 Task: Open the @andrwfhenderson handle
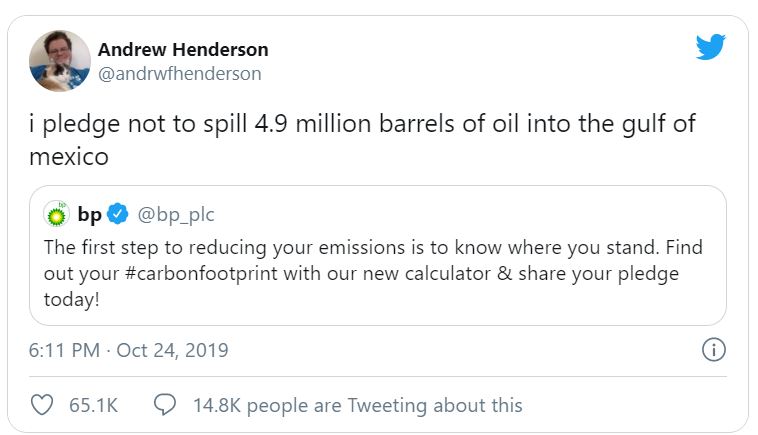point(180,73)
